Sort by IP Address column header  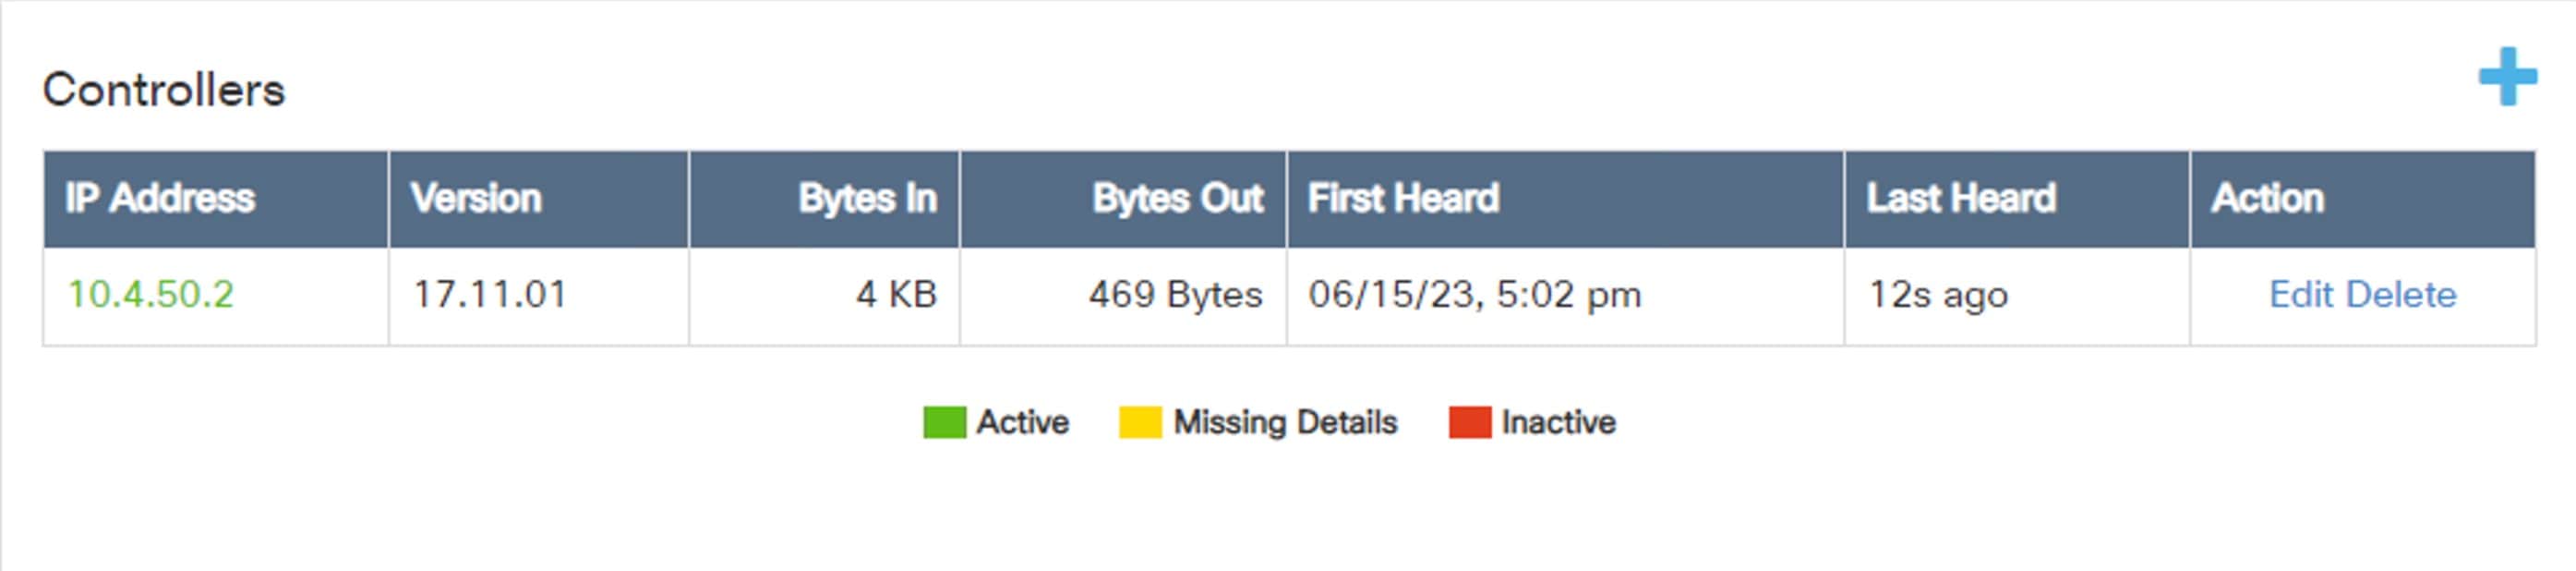click(x=160, y=198)
